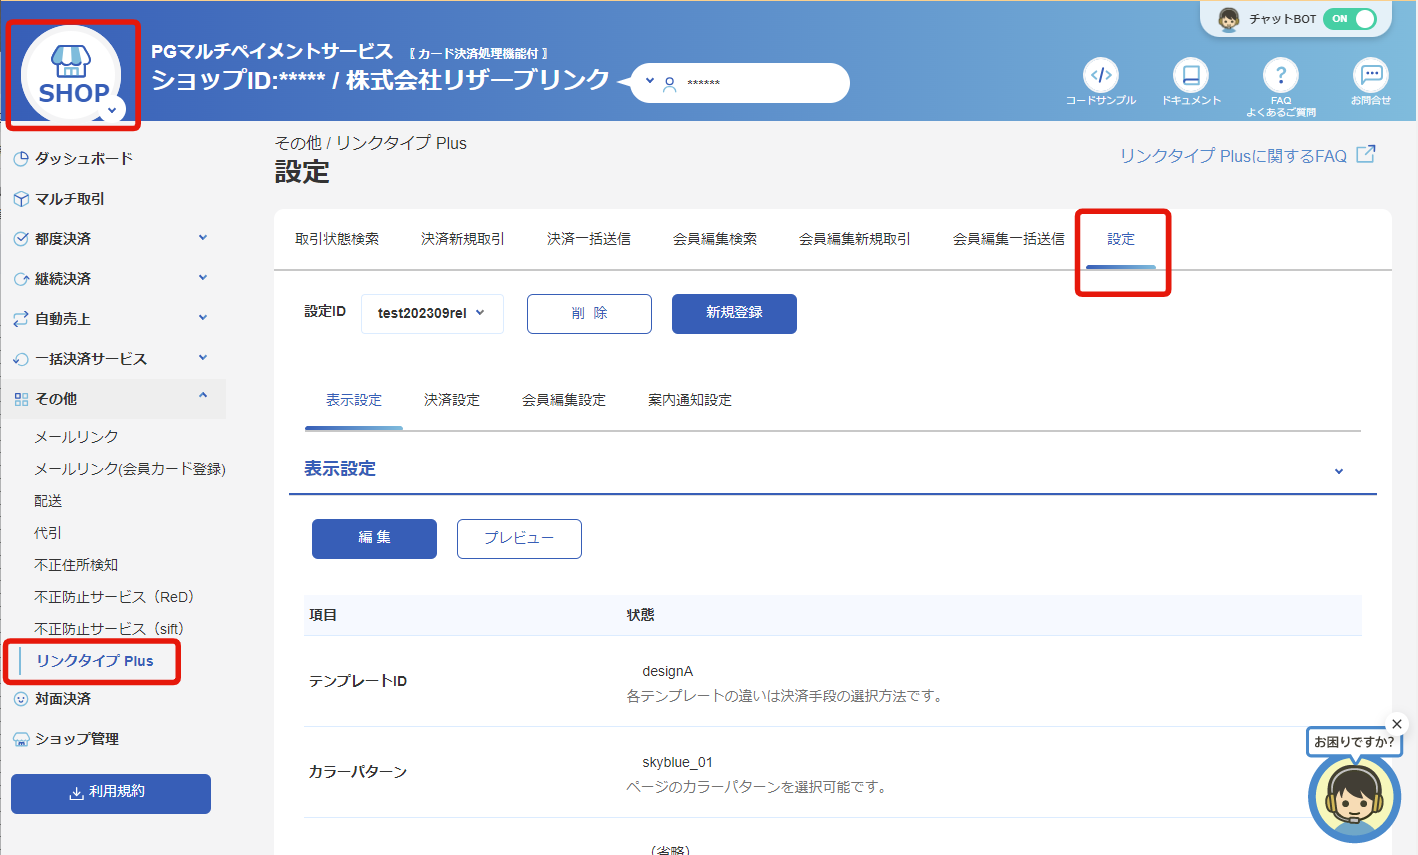The height and width of the screenshot is (855, 1418).
Task: Click the プレビュー button
Action: coord(519,539)
